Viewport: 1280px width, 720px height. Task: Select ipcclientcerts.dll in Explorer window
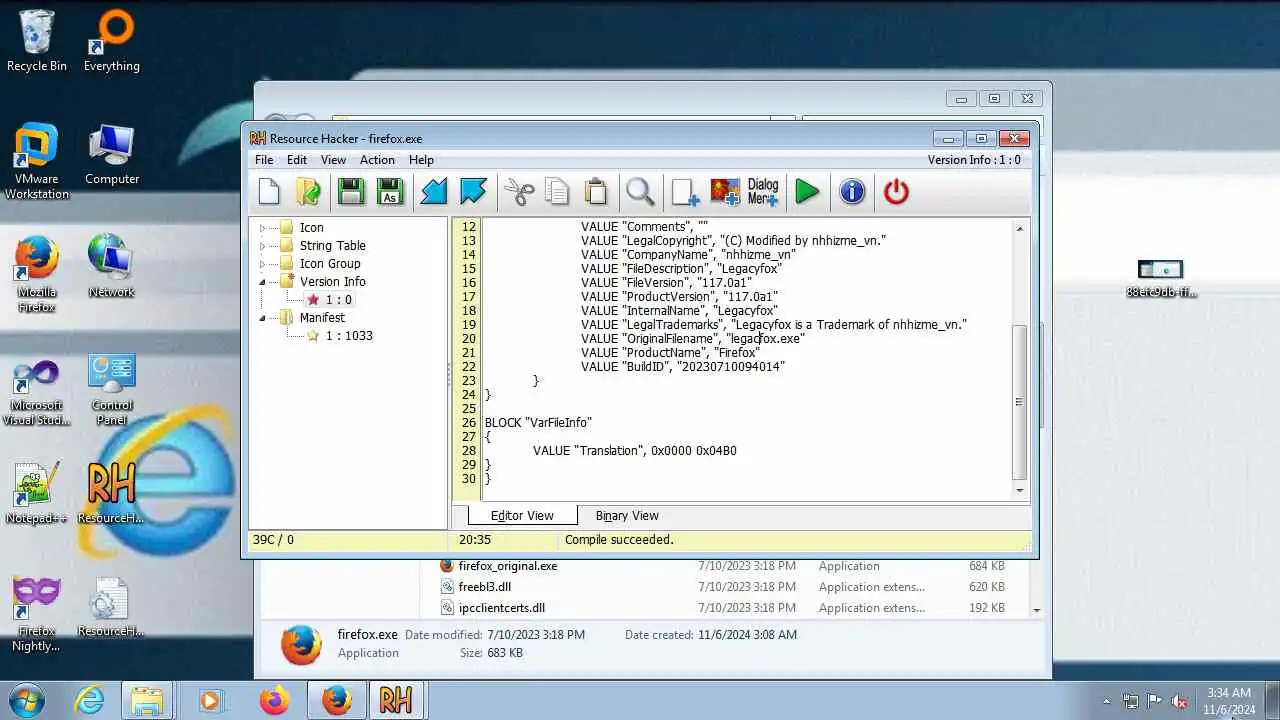pyautogui.click(x=501, y=608)
